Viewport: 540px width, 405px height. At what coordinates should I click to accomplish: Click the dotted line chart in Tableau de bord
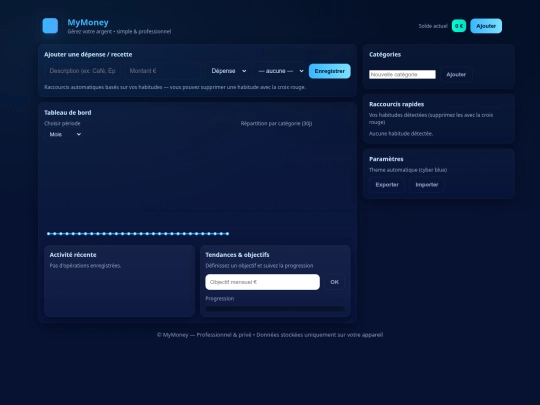pyautogui.click(x=138, y=233)
